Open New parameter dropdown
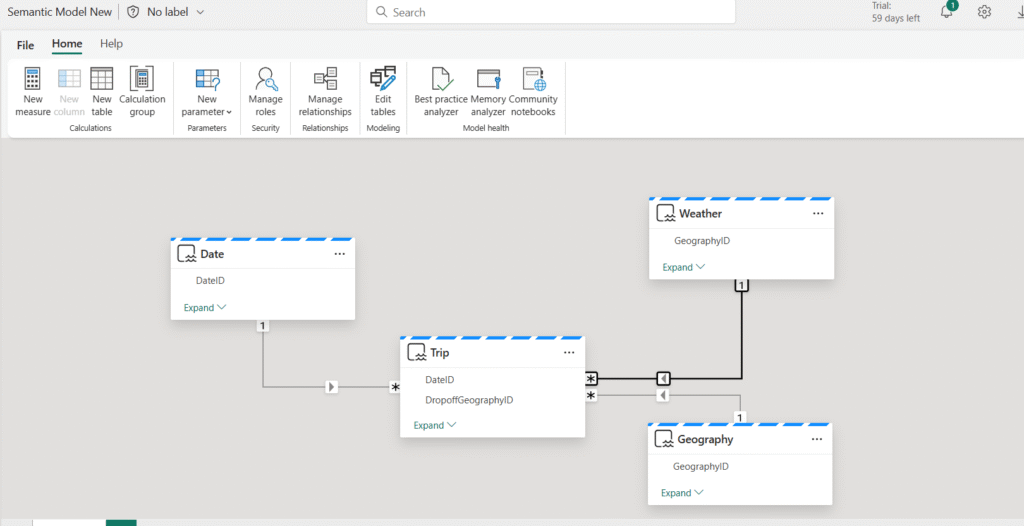Image resolution: width=1024 pixels, height=526 pixels. [x=207, y=92]
